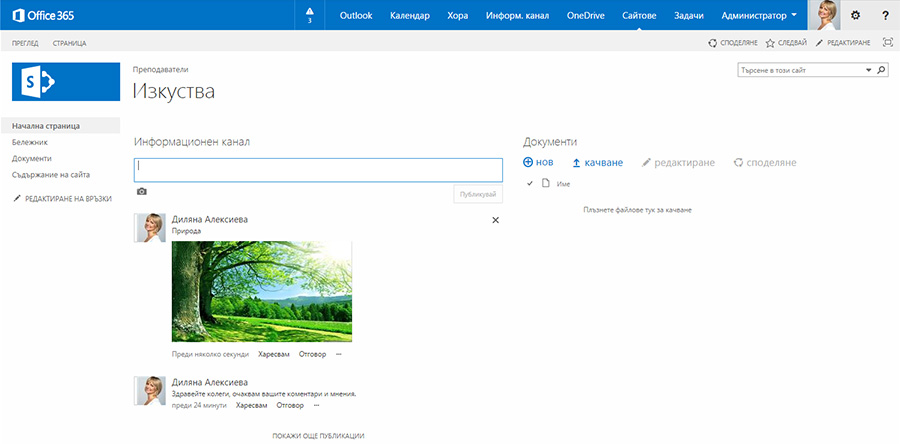Open Задачи in the top navigation
The width and height of the screenshot is (900, 444).
pyautogui.click(x=689, y=15)
